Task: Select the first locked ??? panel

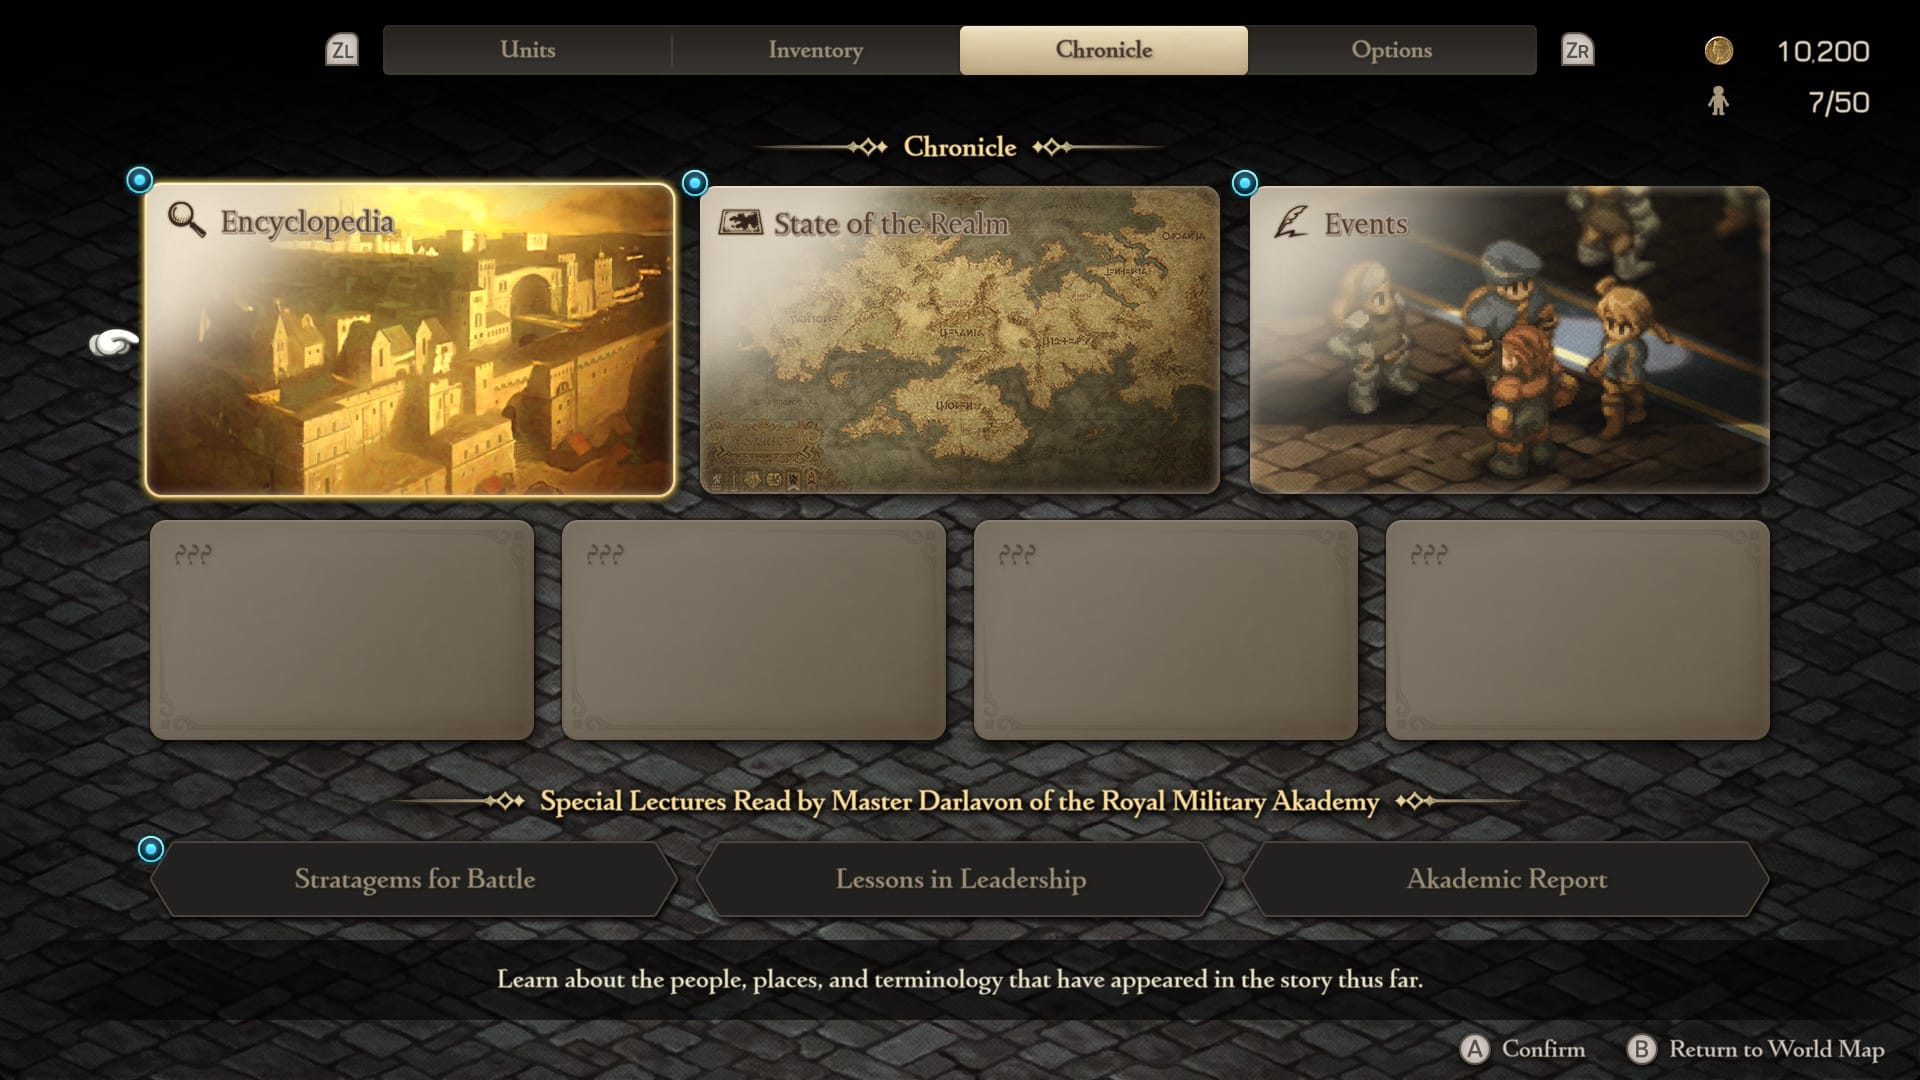Action: click(x=342, y=630)
